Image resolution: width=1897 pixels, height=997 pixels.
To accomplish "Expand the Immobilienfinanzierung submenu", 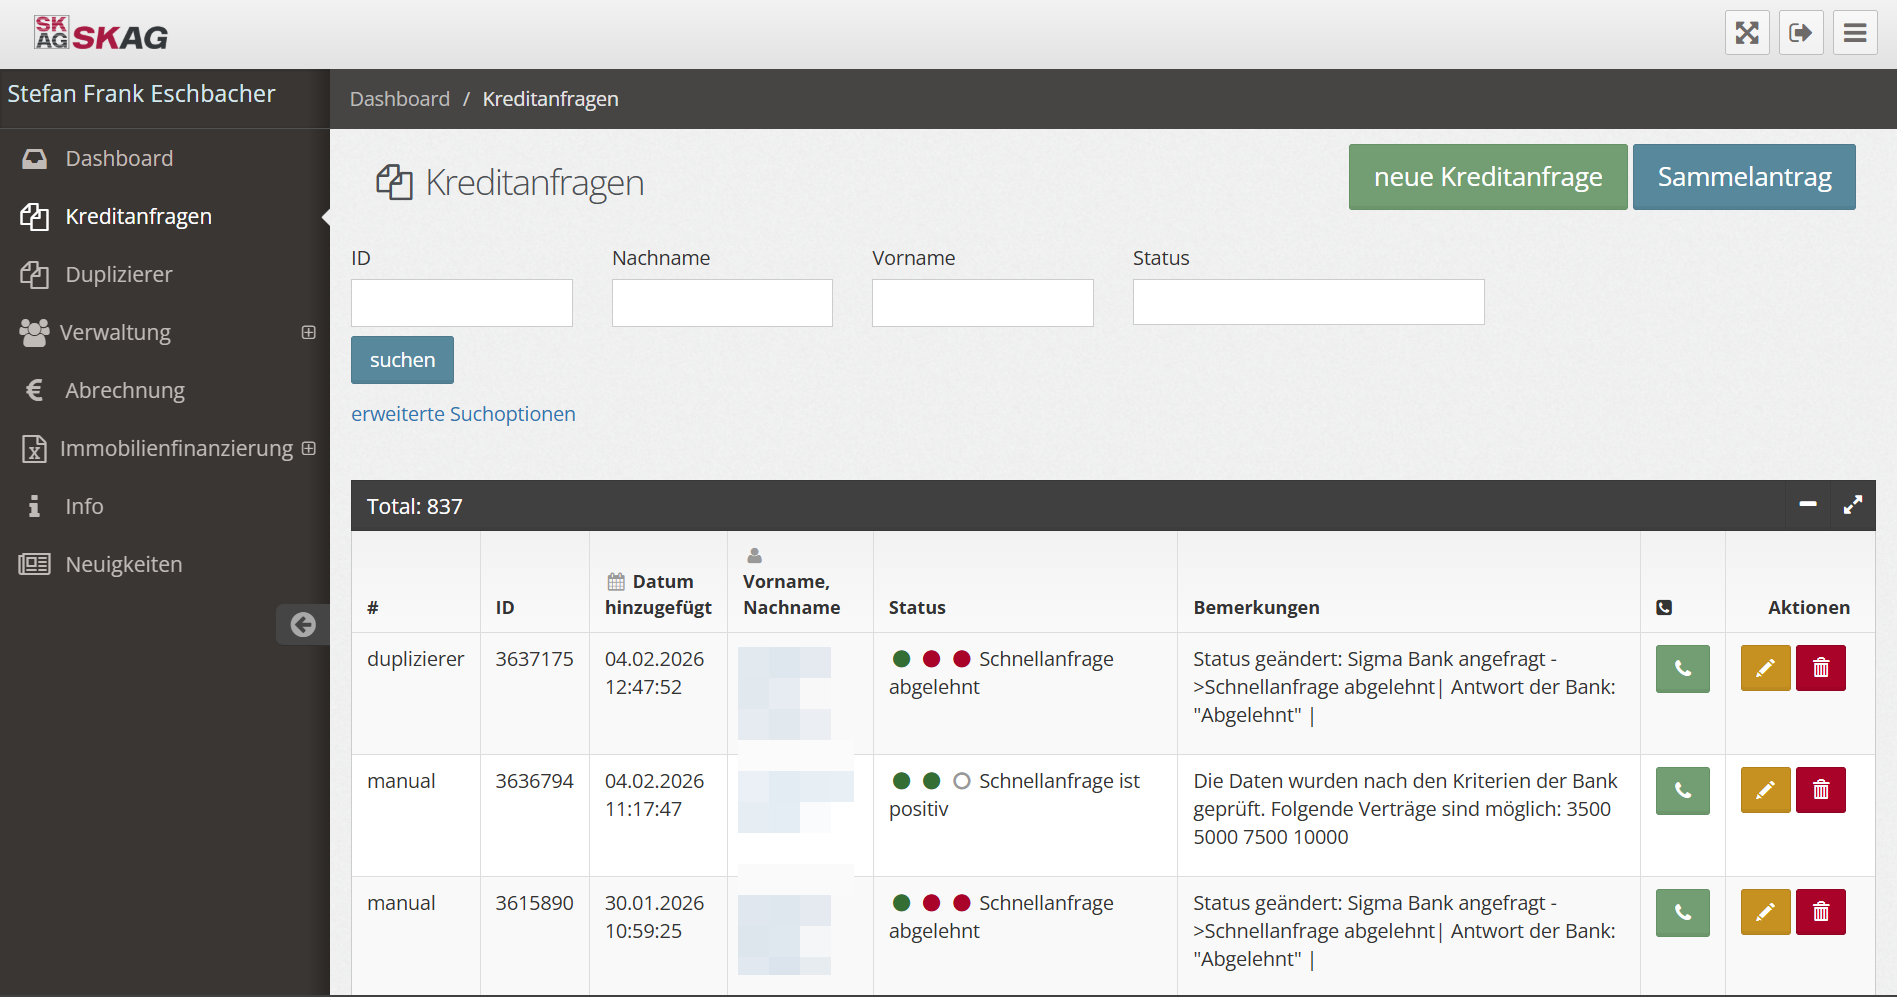I will click(x=309, y=448).
